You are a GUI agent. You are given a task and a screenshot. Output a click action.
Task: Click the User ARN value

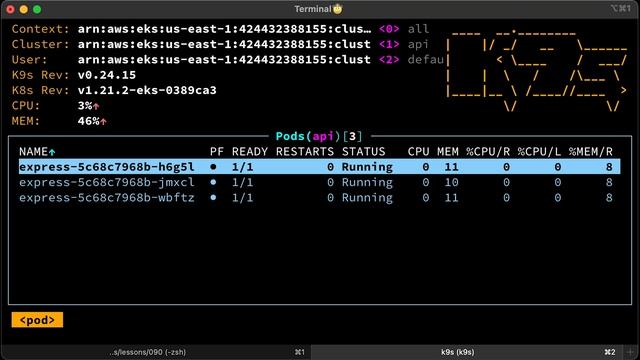[224, 60]
